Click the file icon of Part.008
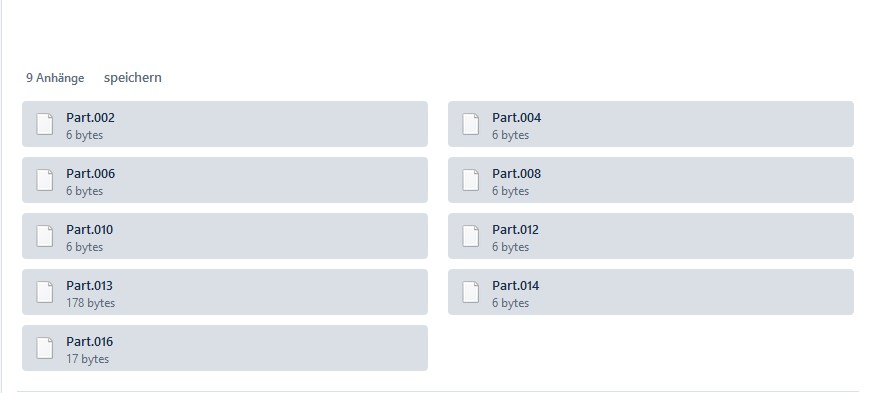The width and height of the screenshot is (870, 393). [471, 180]
